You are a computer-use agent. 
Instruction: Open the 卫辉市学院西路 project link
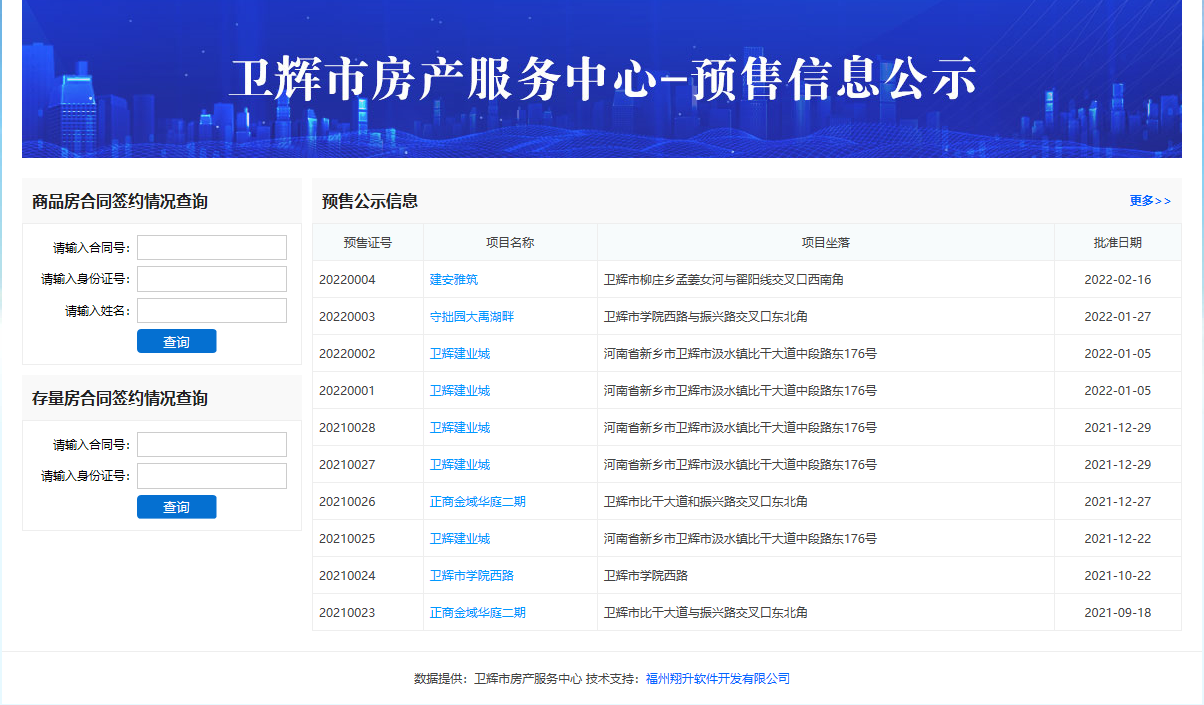[x=472, y=576]
